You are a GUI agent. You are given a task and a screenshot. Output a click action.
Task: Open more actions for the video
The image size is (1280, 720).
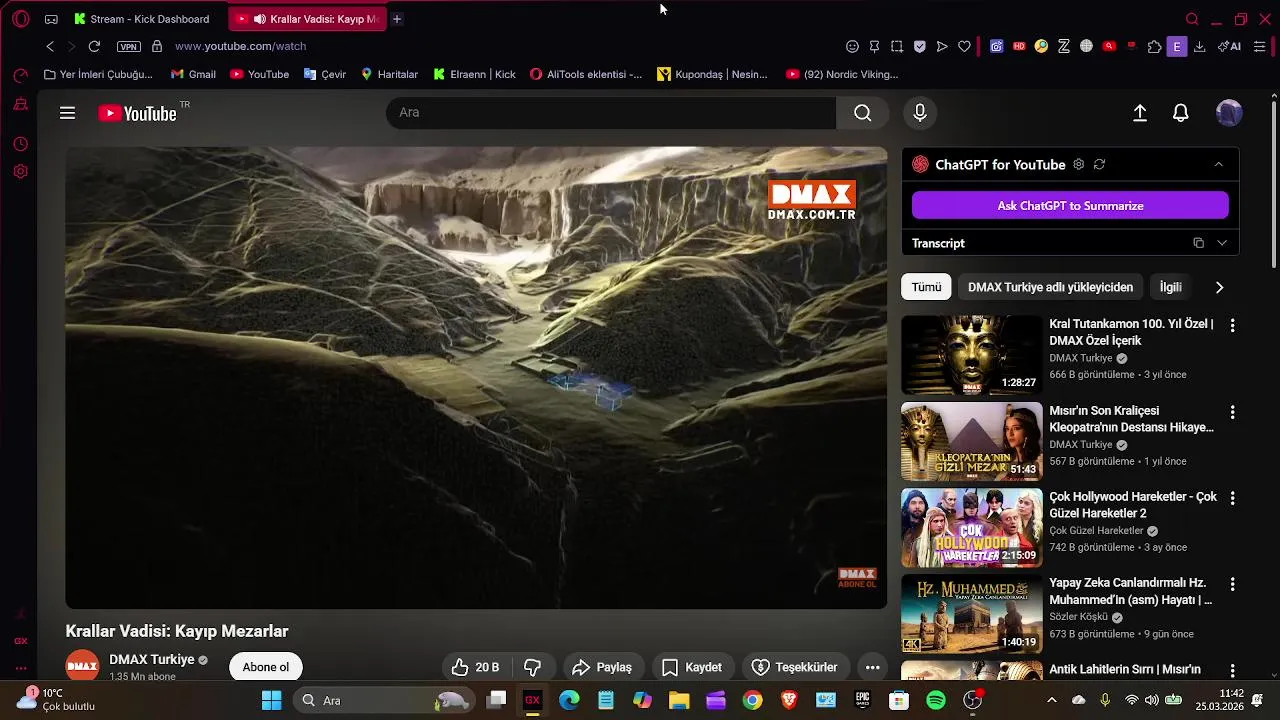point(872,667)
